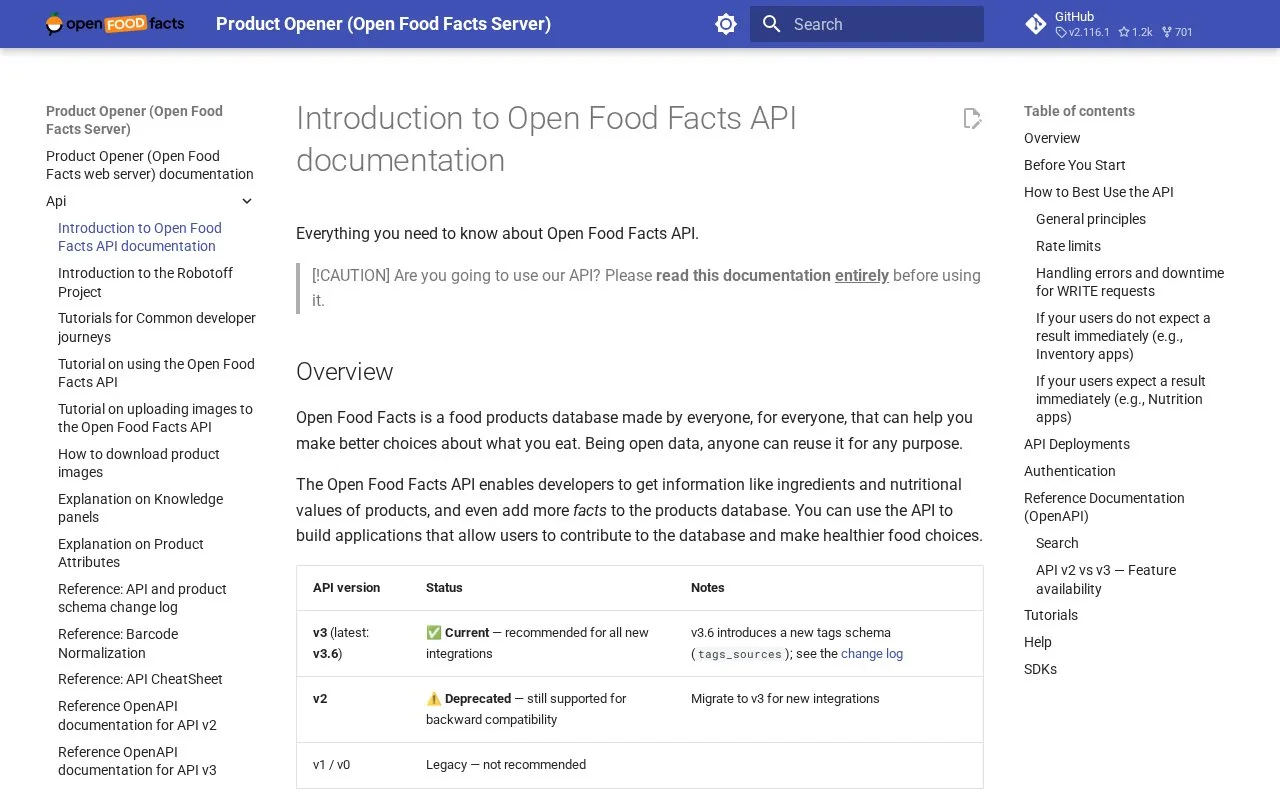Click the v3 (latest: v3.6) table cell

(353, 643)
